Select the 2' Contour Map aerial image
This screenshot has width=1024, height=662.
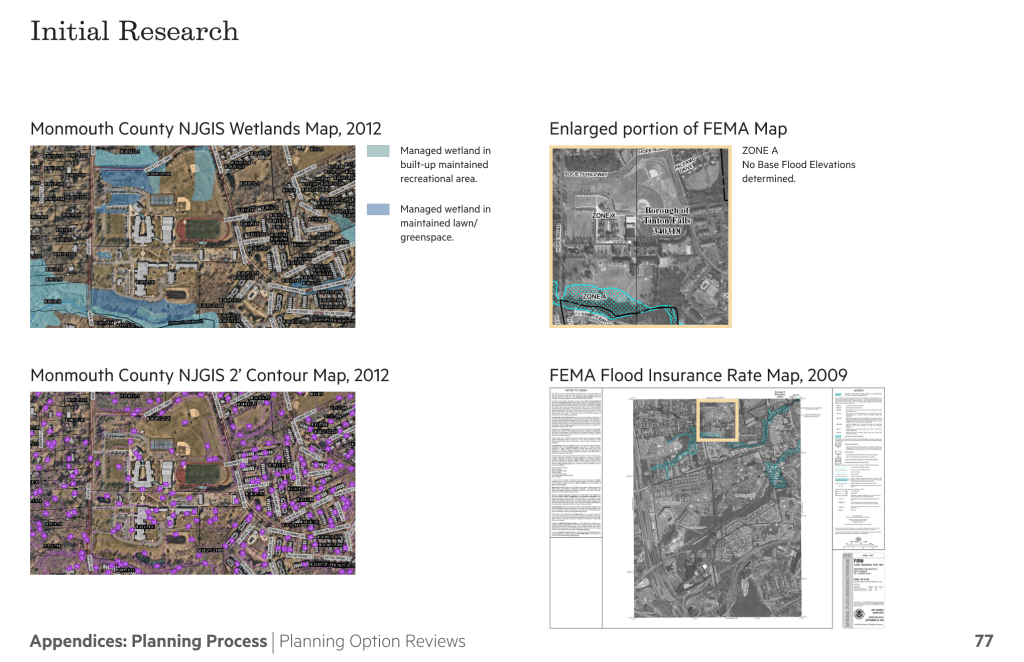(192, 482)
